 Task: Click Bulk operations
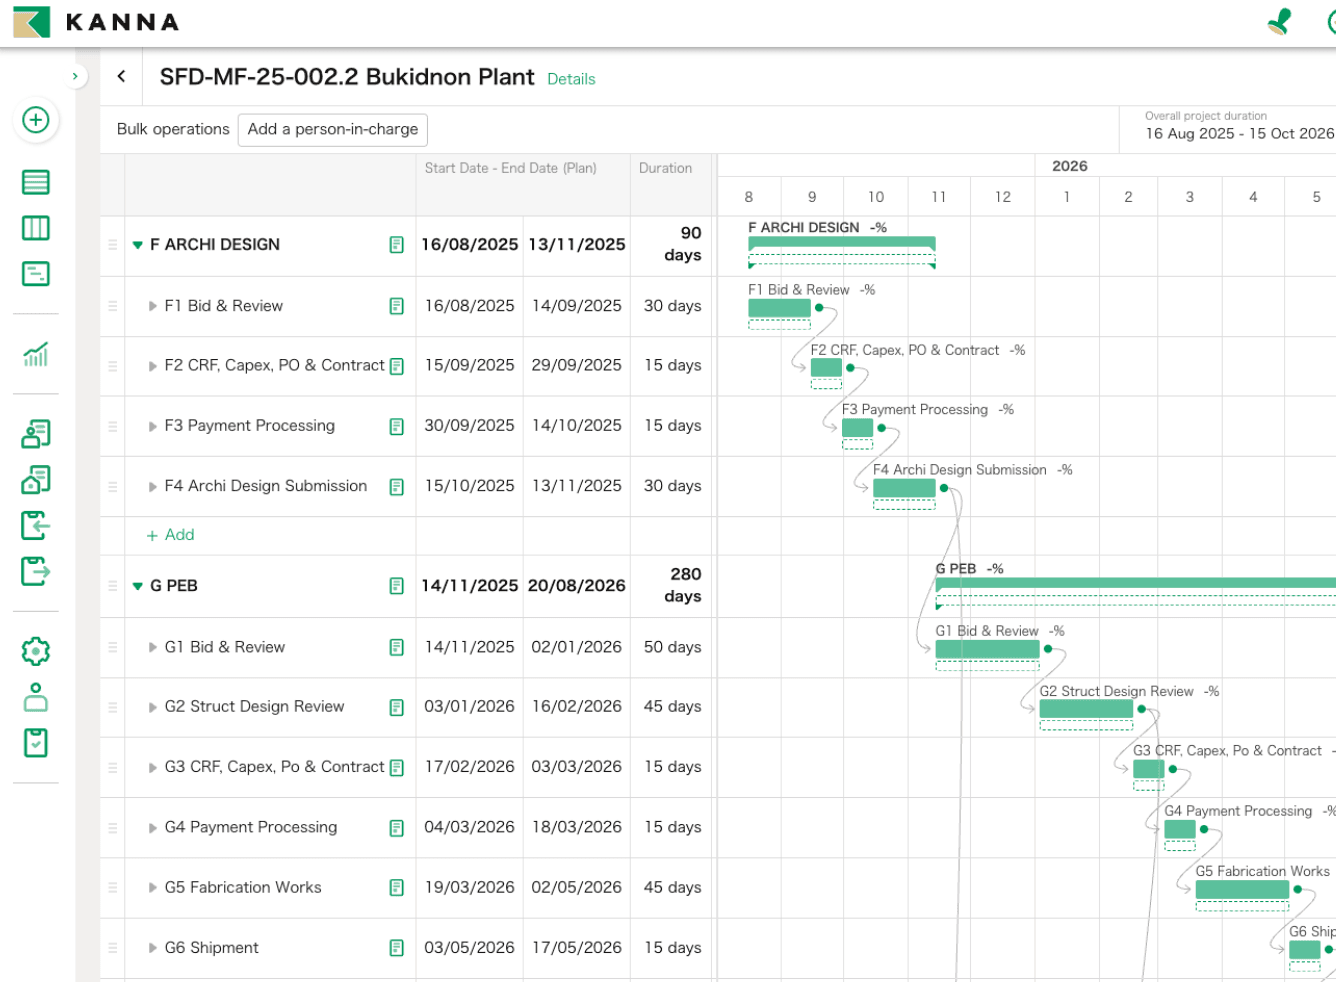(x=173, y=129)
